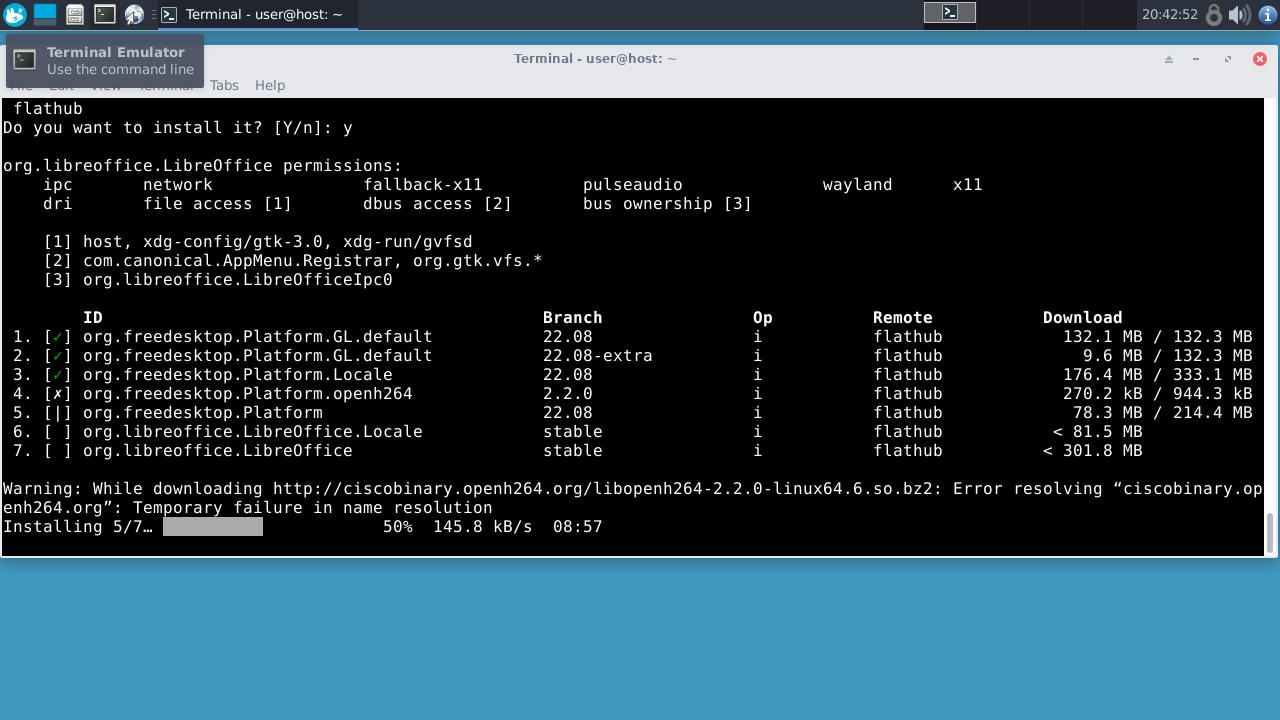The image size is (1280, 720).
Task: Click the 'Download' column header
Action: tap(1083, 318)
